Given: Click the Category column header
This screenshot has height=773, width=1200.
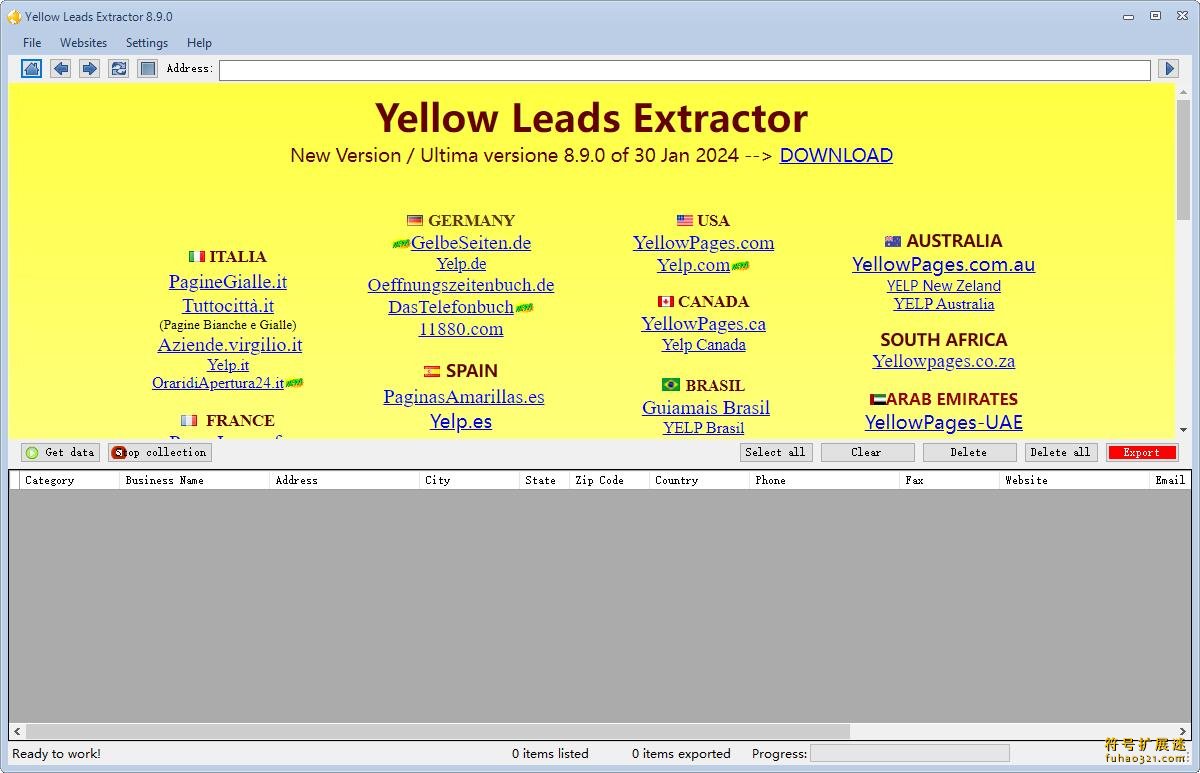Looking at the screenshot, I should pyautogui.click(x=69, y=480).
